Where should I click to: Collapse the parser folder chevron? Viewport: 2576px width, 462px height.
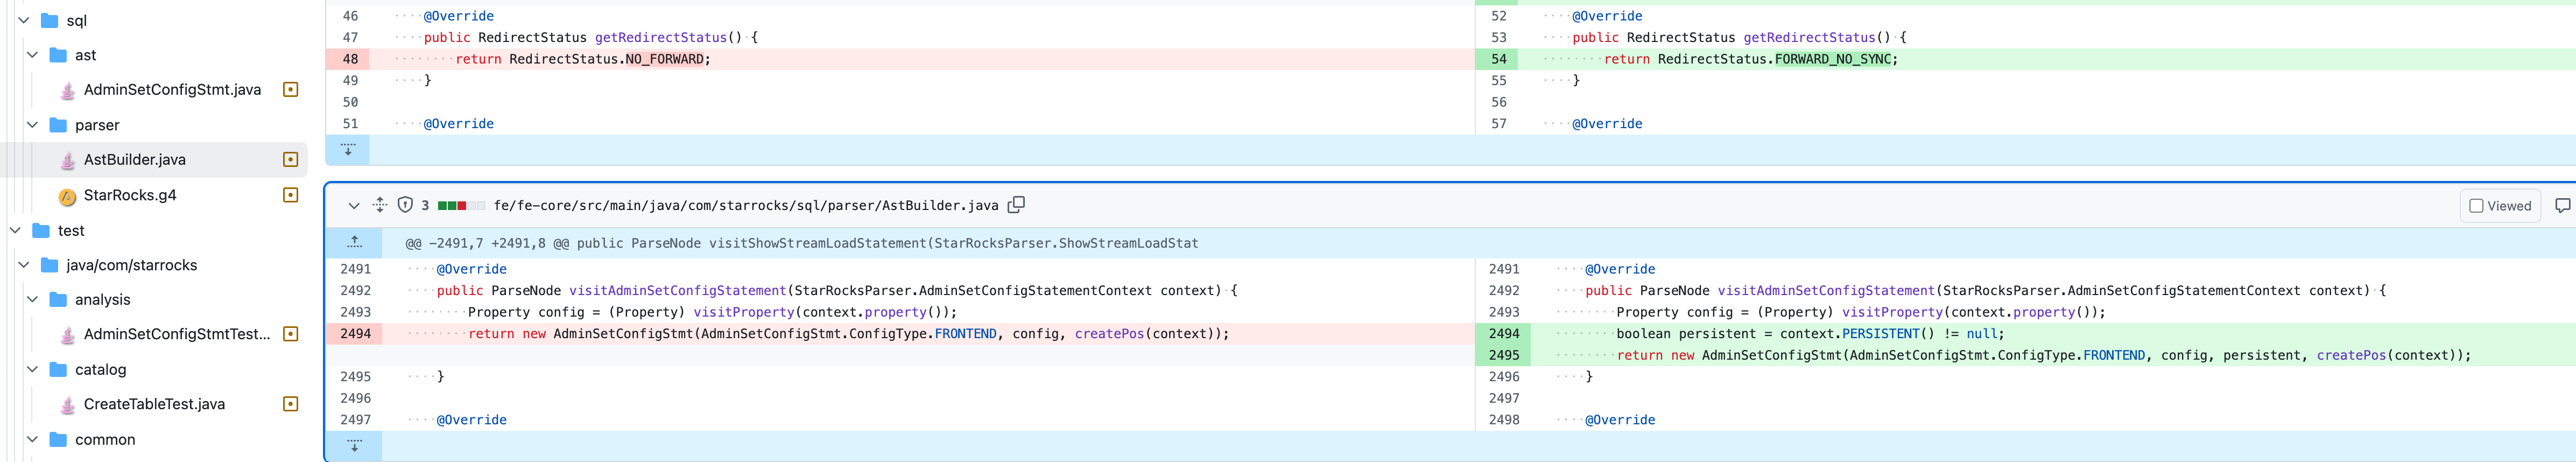32,125
